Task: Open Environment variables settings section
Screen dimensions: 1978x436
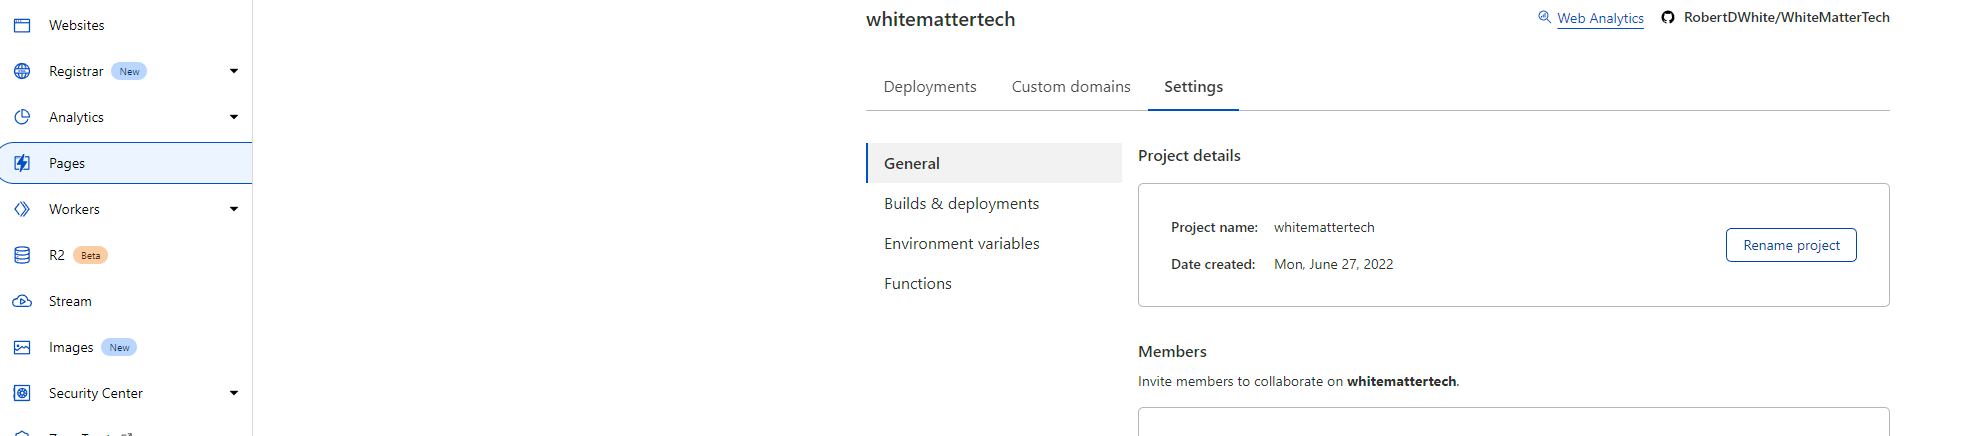Action: pyautogui.click(x=961, y=244)
